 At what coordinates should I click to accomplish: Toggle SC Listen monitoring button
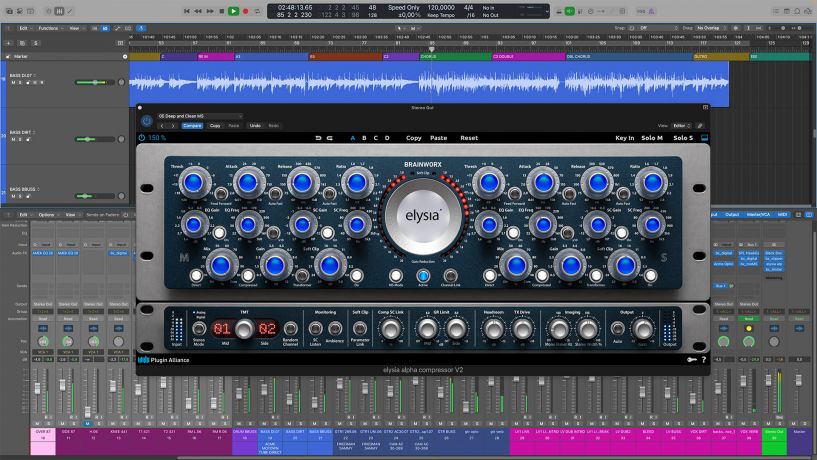[315, 328]
